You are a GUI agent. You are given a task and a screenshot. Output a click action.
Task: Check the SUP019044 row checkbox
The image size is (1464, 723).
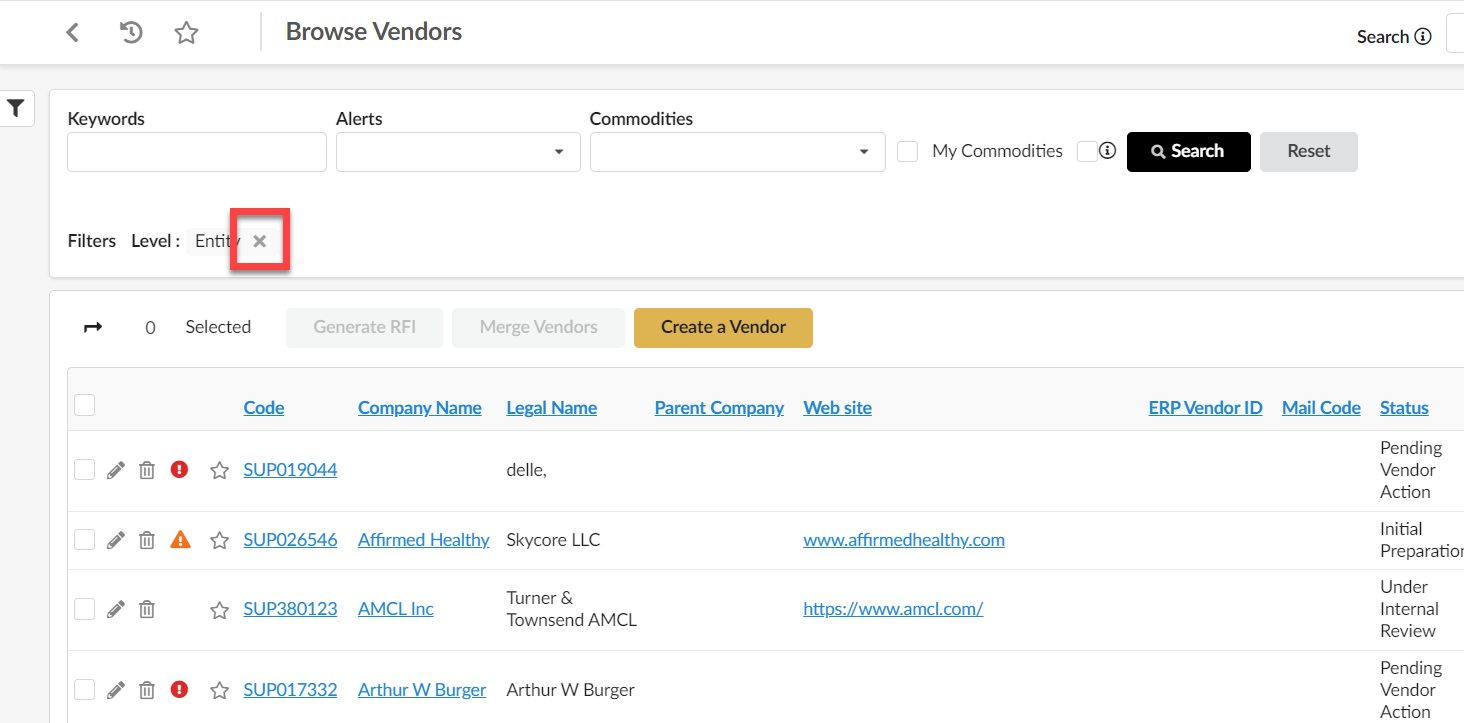click(85, 470)
